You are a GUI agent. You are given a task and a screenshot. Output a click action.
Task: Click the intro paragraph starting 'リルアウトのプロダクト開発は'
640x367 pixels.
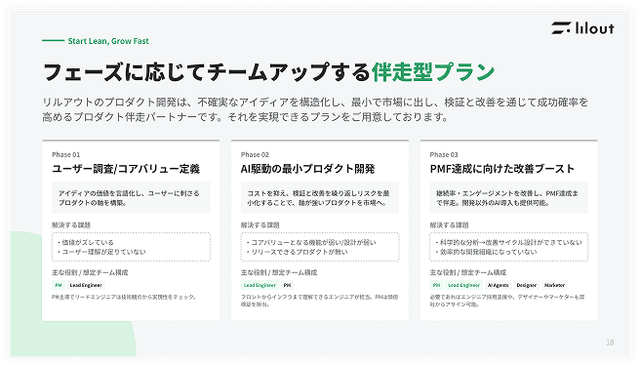tap(315, 109)
